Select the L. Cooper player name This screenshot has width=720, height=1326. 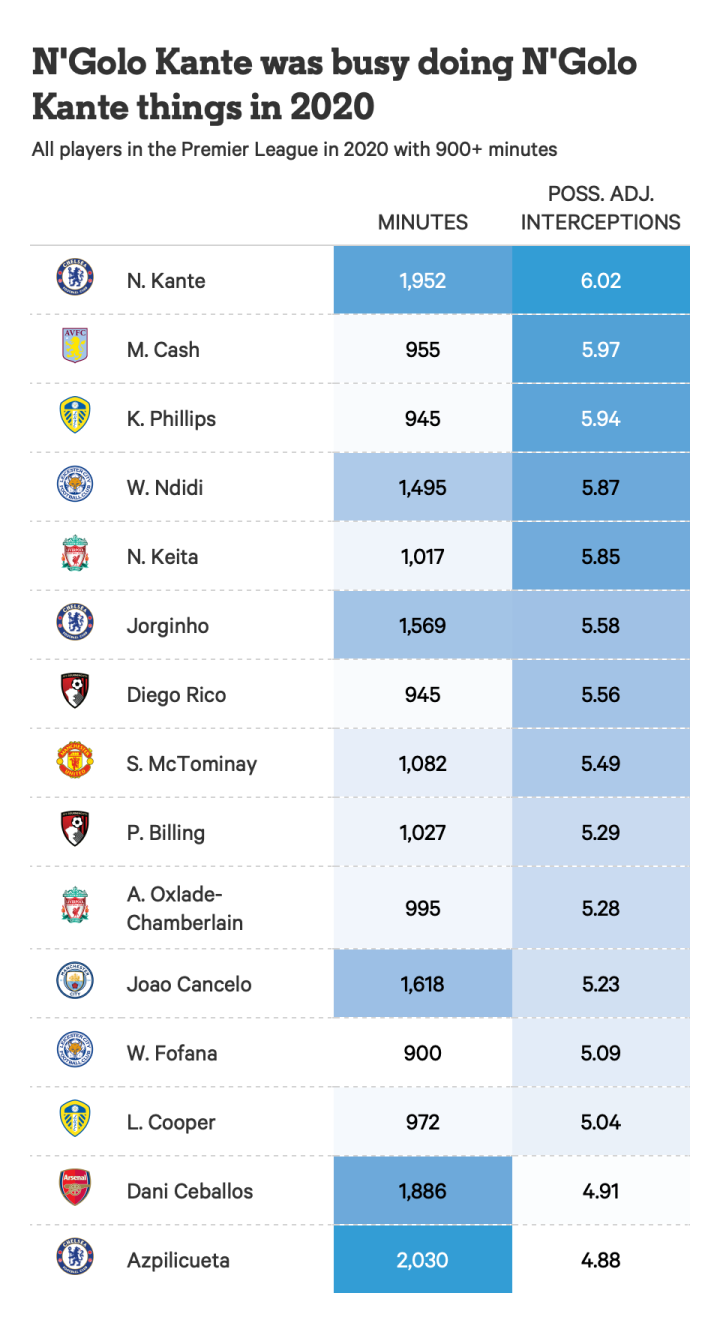coord(171,1122)
